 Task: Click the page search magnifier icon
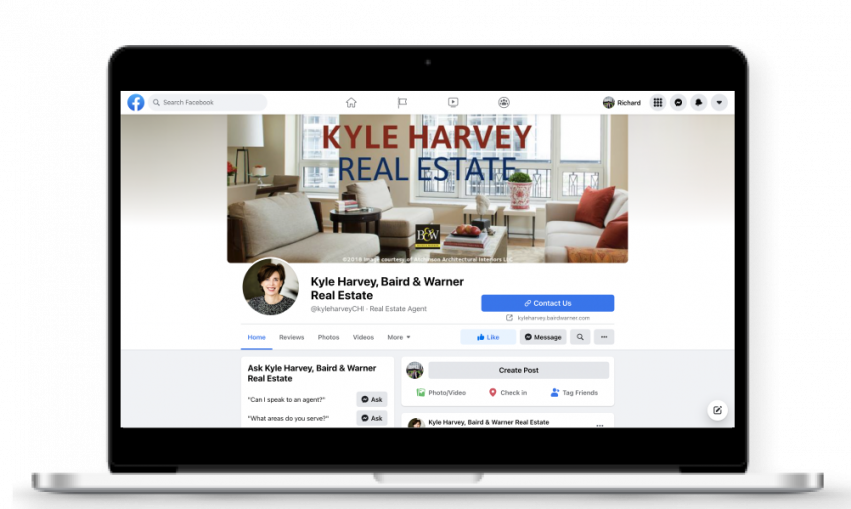click(580, 337)
